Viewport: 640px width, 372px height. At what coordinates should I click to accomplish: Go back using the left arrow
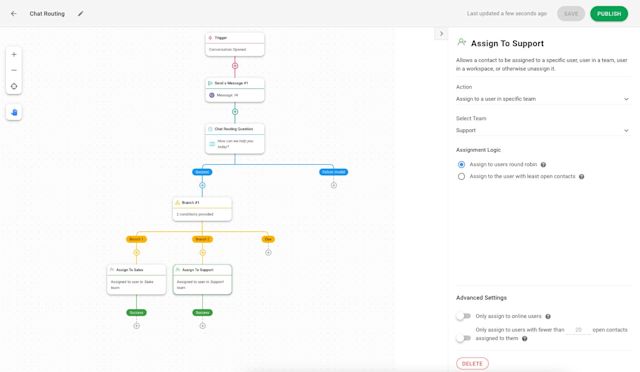tap(13, 13)
